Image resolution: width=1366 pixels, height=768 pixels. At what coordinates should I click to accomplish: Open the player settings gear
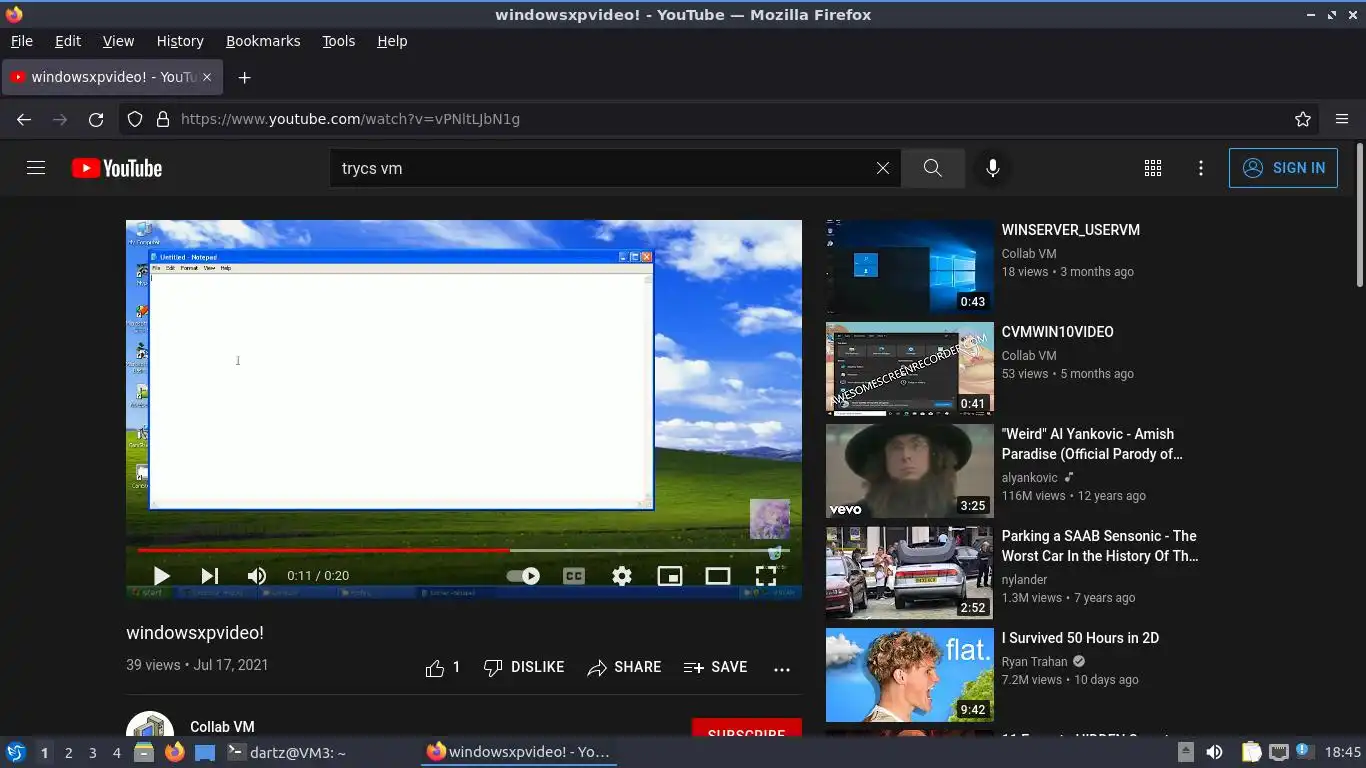pyautogui.click(x=622, y=576)
